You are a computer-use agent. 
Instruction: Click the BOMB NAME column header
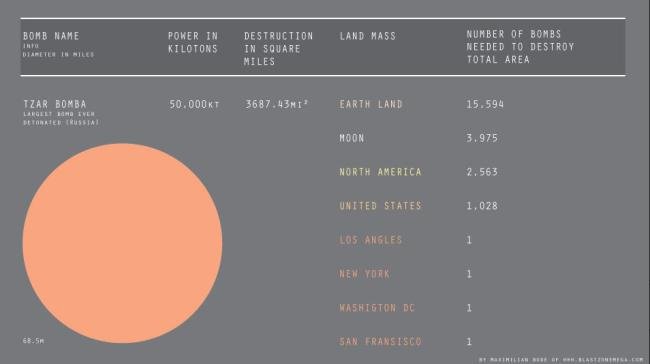(51, 36)
